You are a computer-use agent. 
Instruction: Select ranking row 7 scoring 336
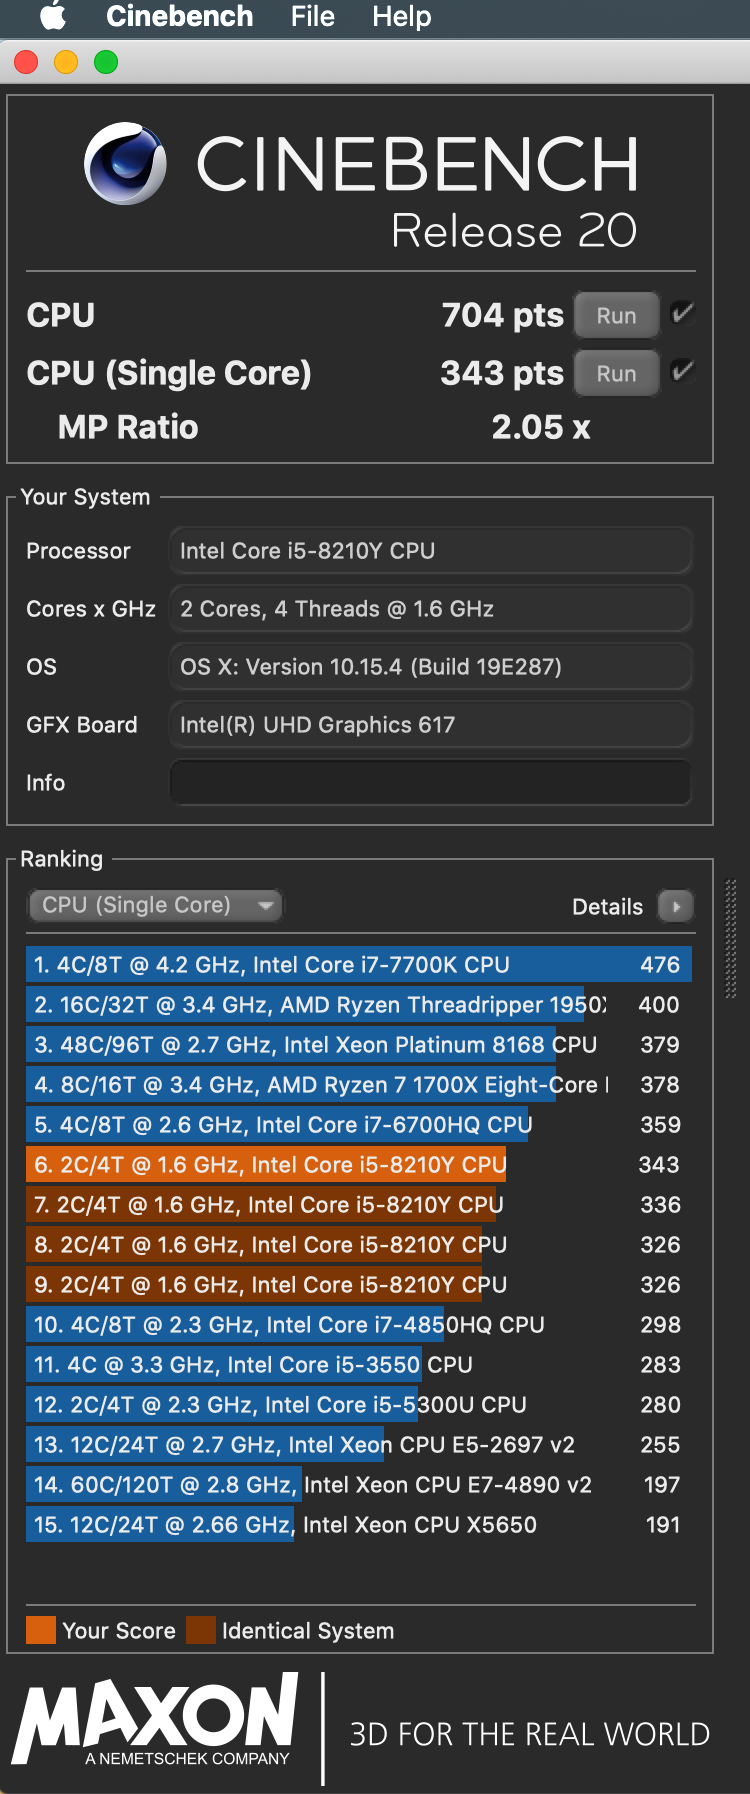coord(358,1205)
